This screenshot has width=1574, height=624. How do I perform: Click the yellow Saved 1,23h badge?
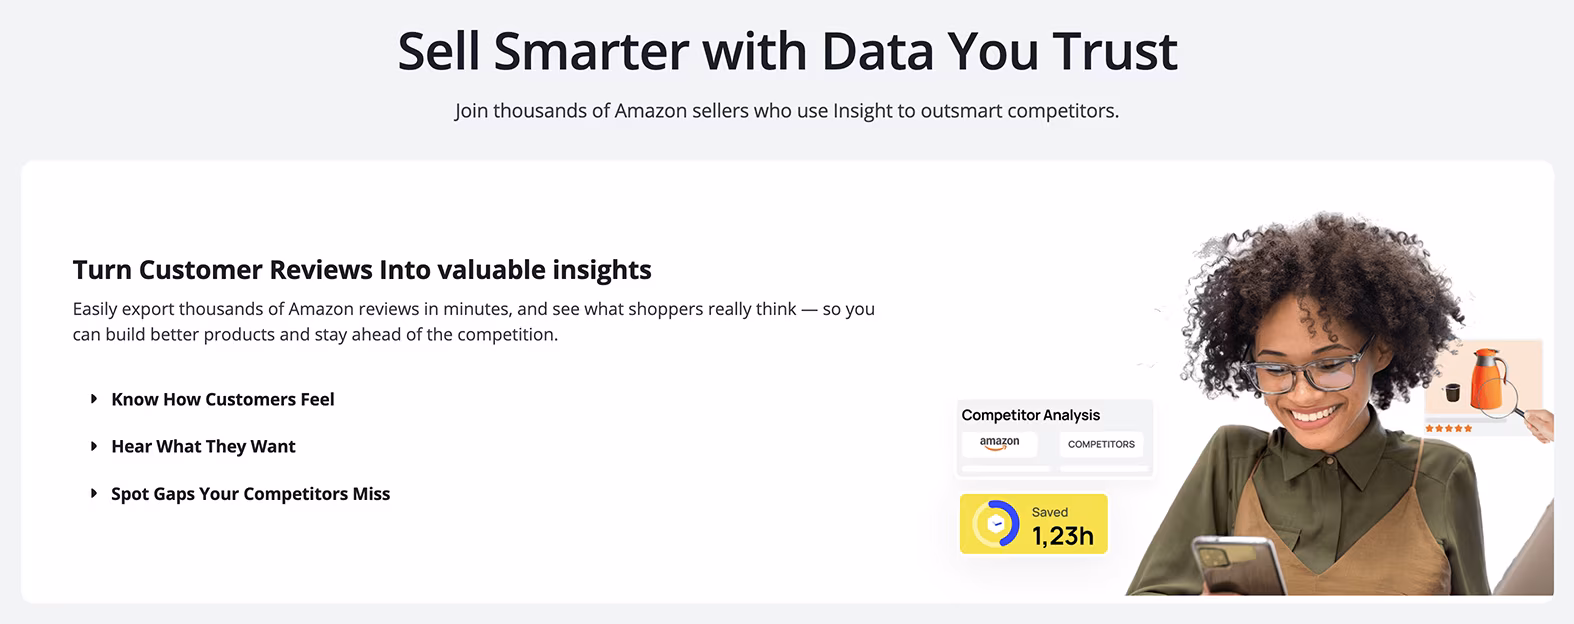point(1033,524)
